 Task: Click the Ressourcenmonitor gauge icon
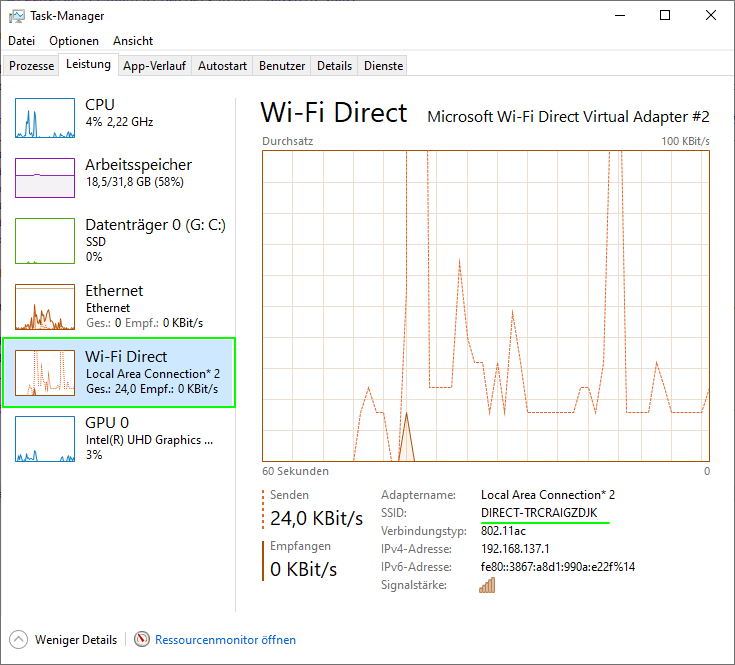142,639
